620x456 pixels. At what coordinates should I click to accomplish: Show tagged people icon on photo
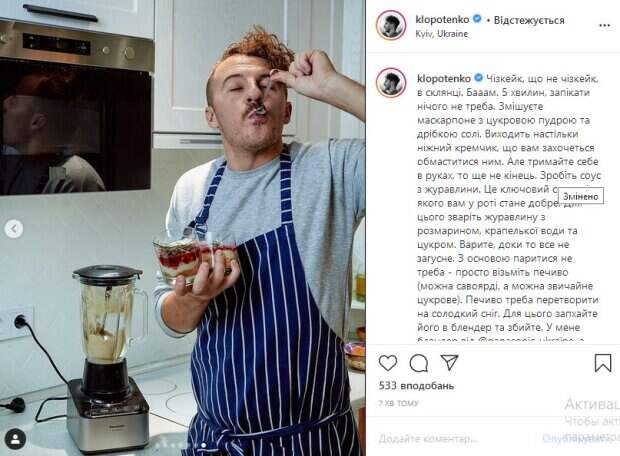coord(16,439)
